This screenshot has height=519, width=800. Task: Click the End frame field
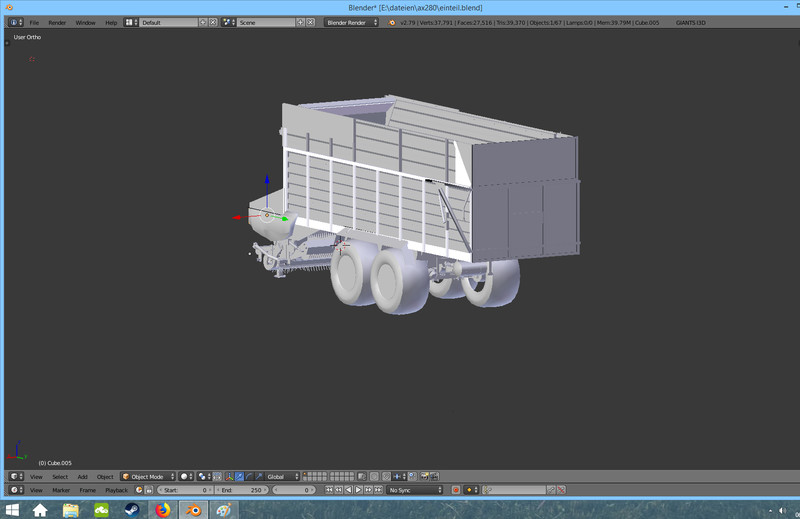click(240, 490)
